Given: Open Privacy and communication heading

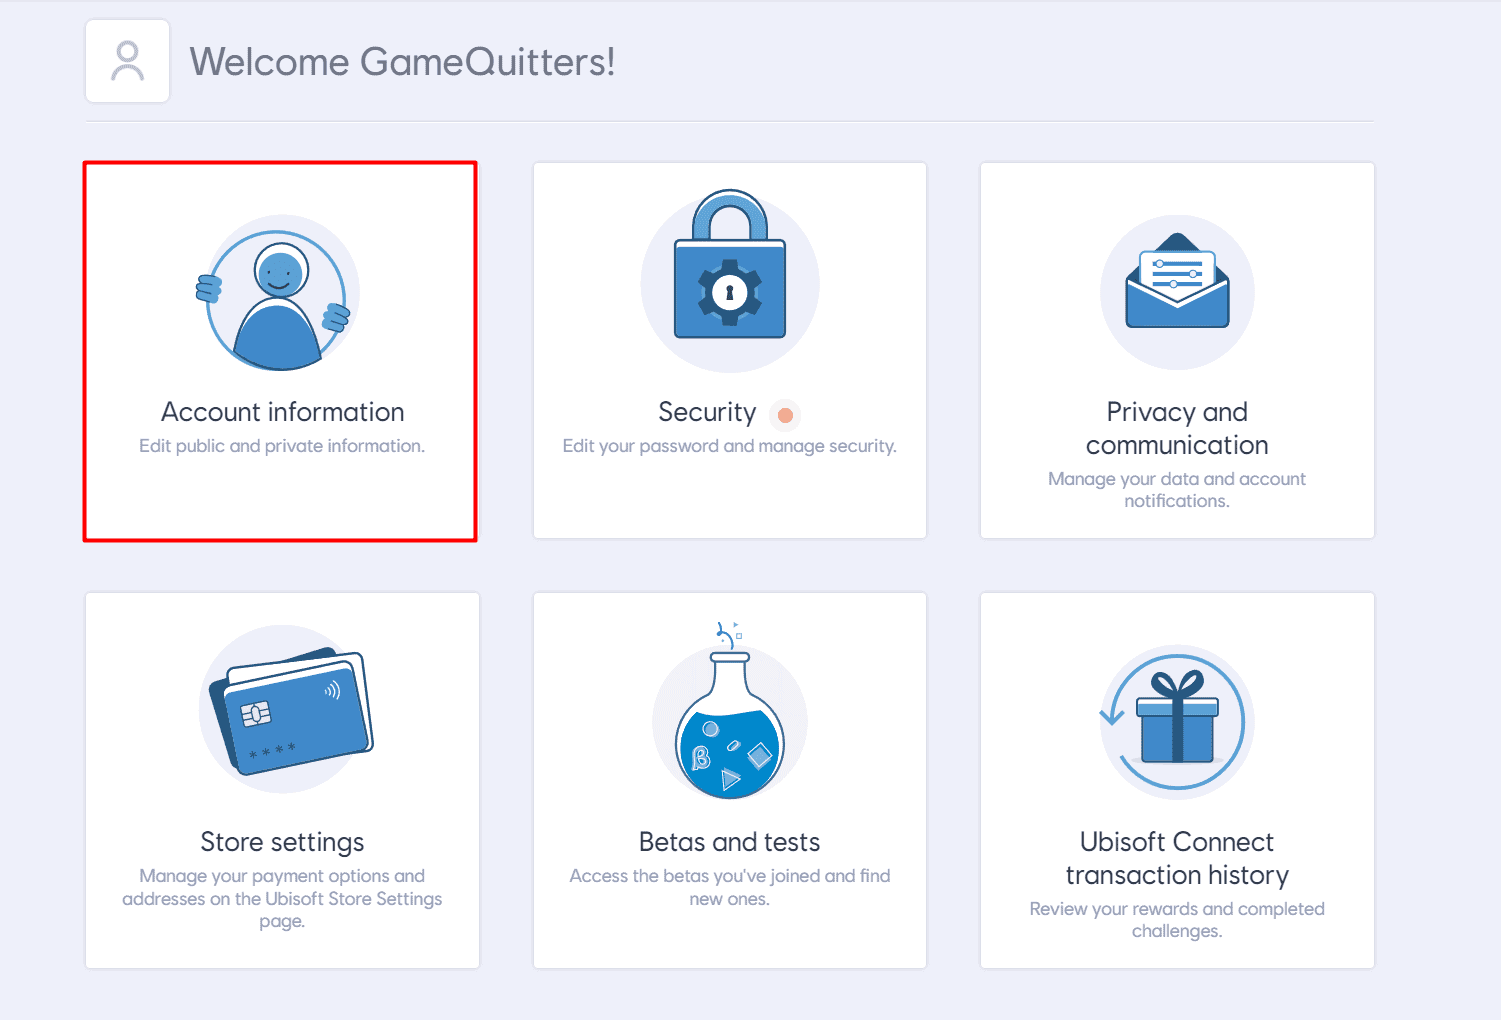Looking at the screenshot, I should click(1177, 428).
